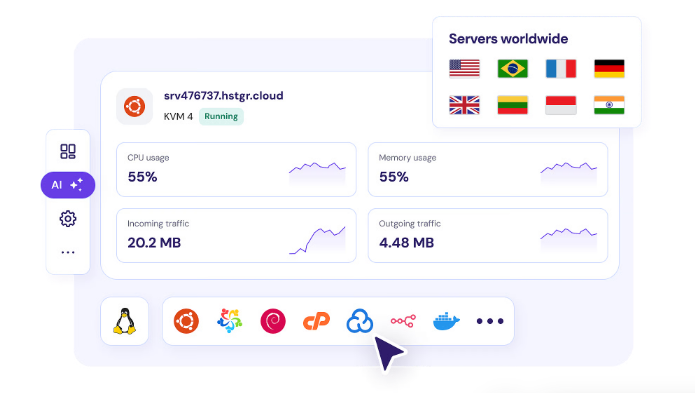Open settings gear in sidebar
The height and width of the screenshot is (393, 695).
tap(68, 218)
